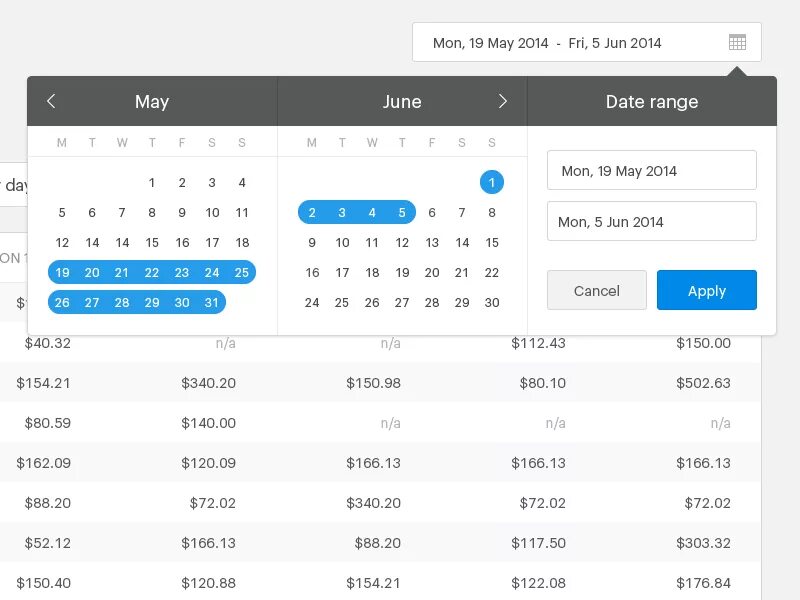Select May 25 in the calendar

click(x=241, y=272)
